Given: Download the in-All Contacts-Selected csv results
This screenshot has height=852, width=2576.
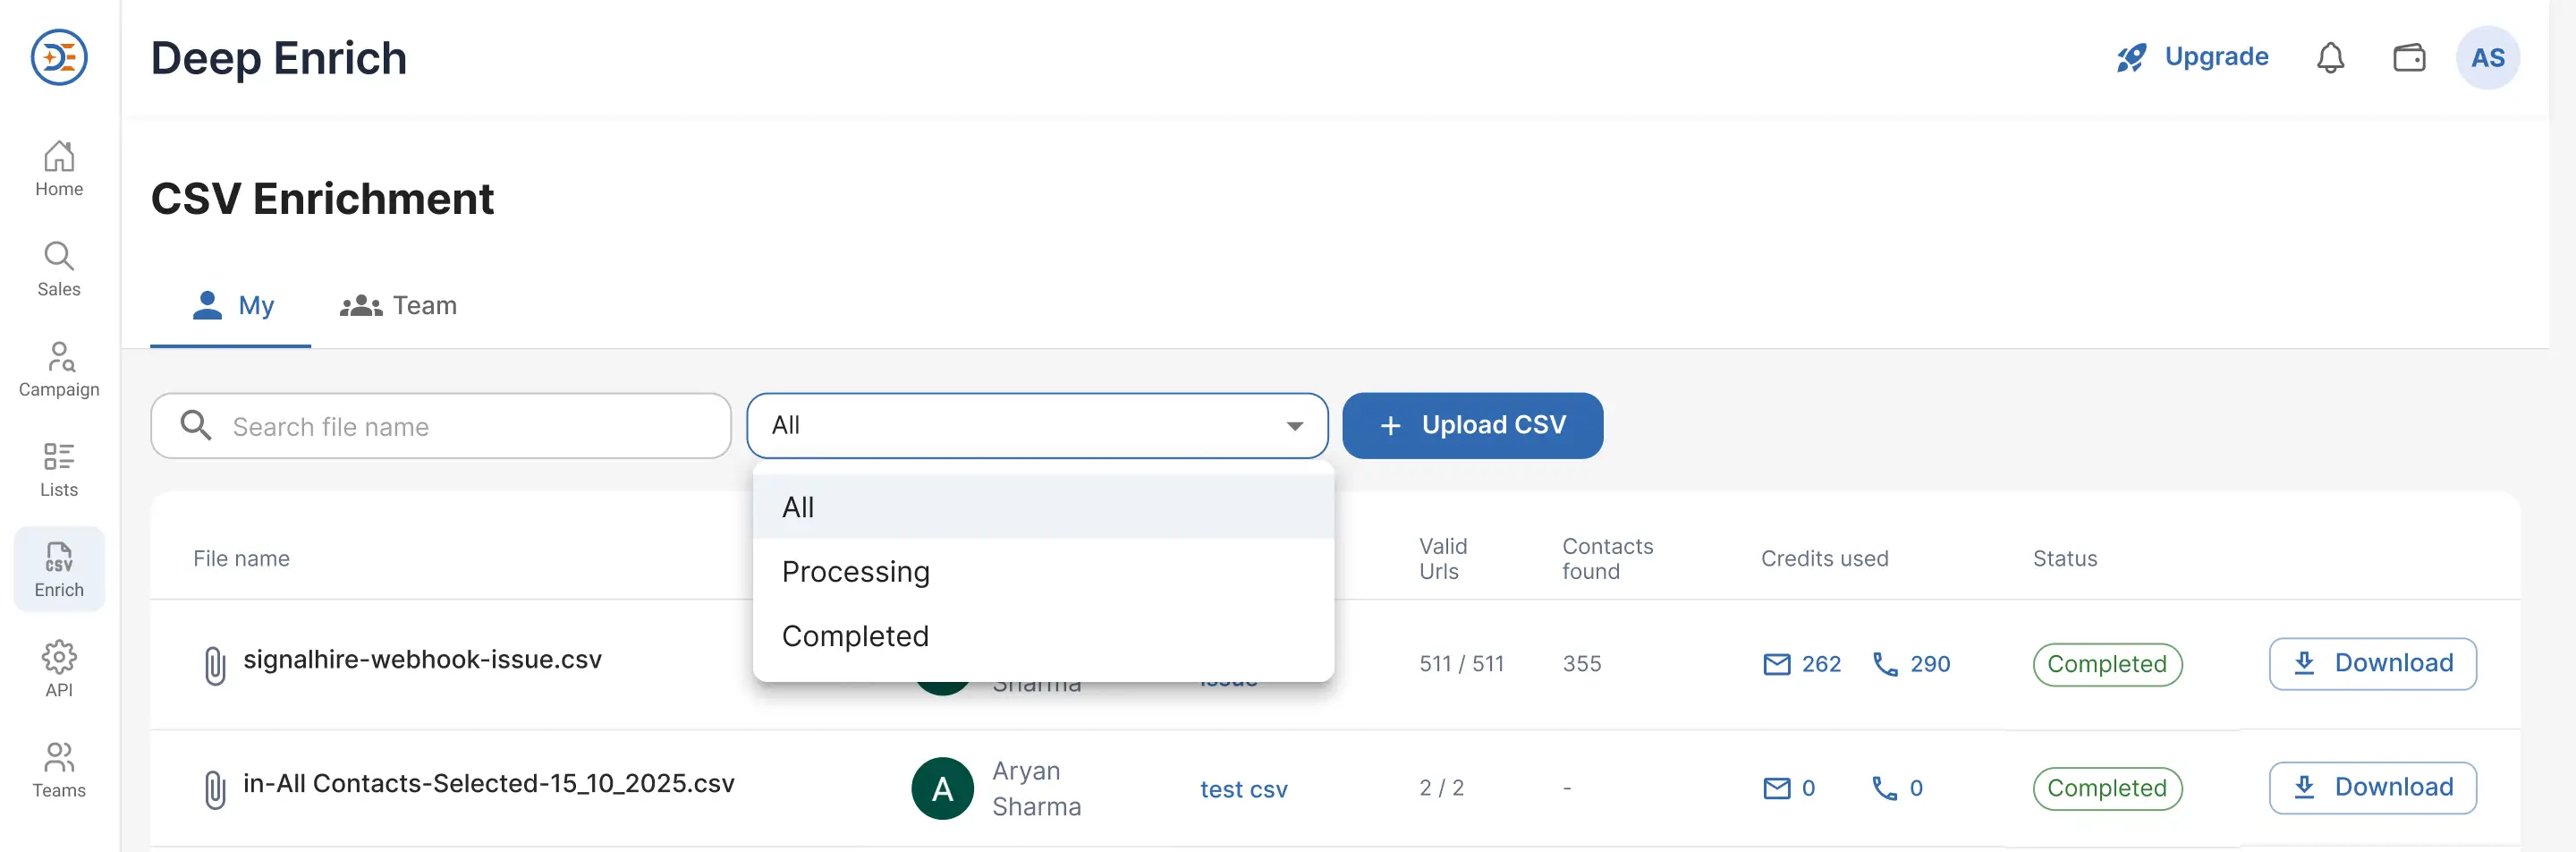Looking at the screenshot, I should [x=2372, y=787].
